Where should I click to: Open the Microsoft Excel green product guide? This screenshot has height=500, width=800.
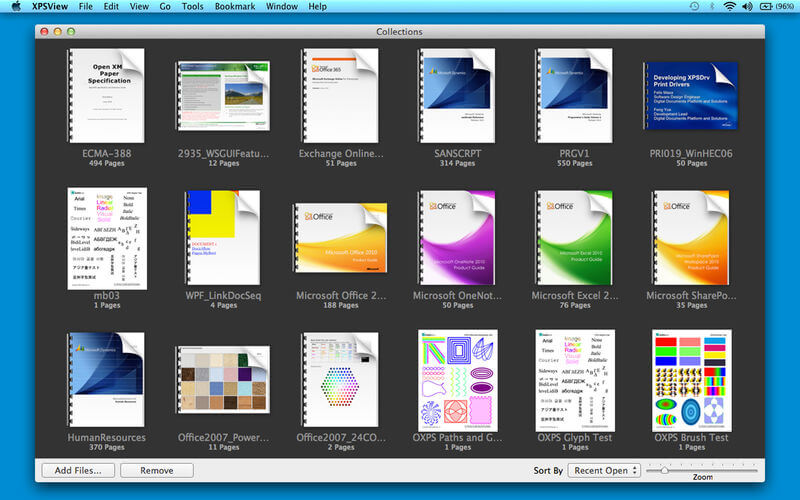[x=574, y=237]
